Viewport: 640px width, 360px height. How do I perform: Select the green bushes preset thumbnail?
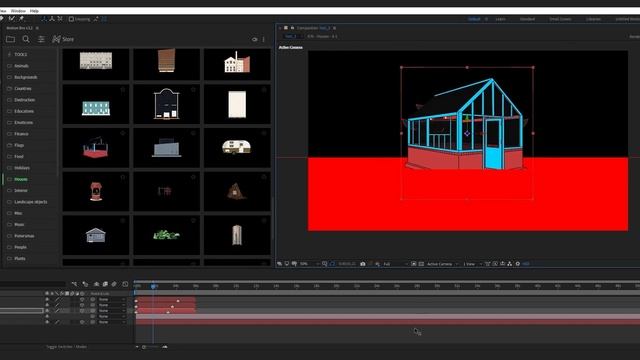point(167,235)
